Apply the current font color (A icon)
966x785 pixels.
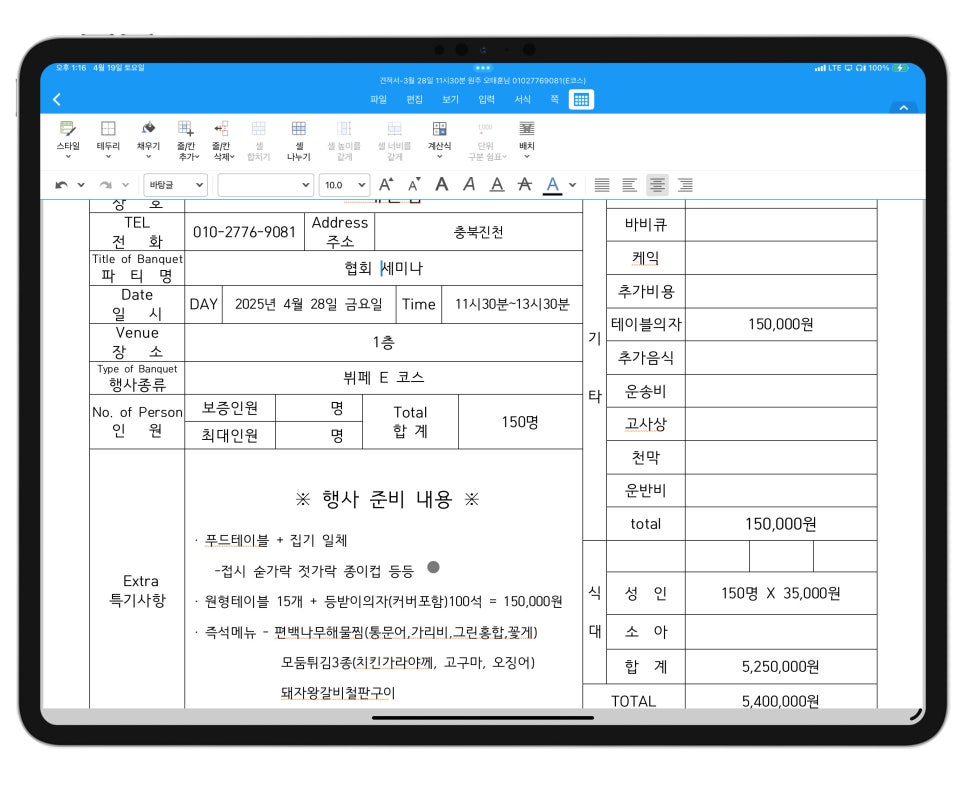553,185
